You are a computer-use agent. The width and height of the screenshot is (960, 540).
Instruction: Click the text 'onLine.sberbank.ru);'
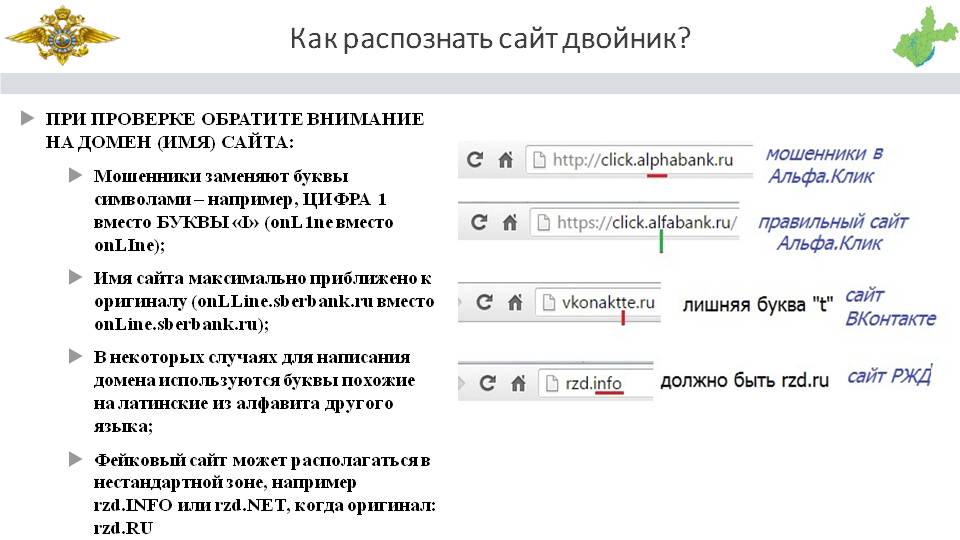click(181, 324)
